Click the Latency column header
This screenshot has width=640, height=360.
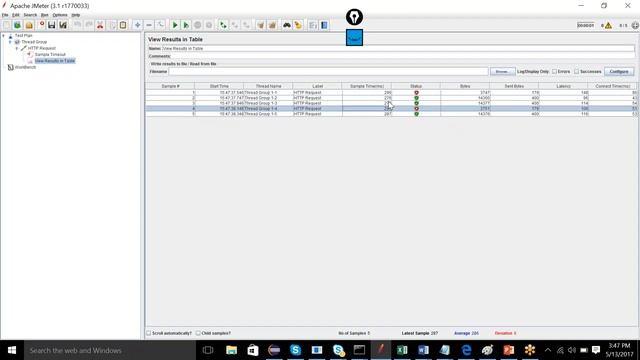coord(563,86)
